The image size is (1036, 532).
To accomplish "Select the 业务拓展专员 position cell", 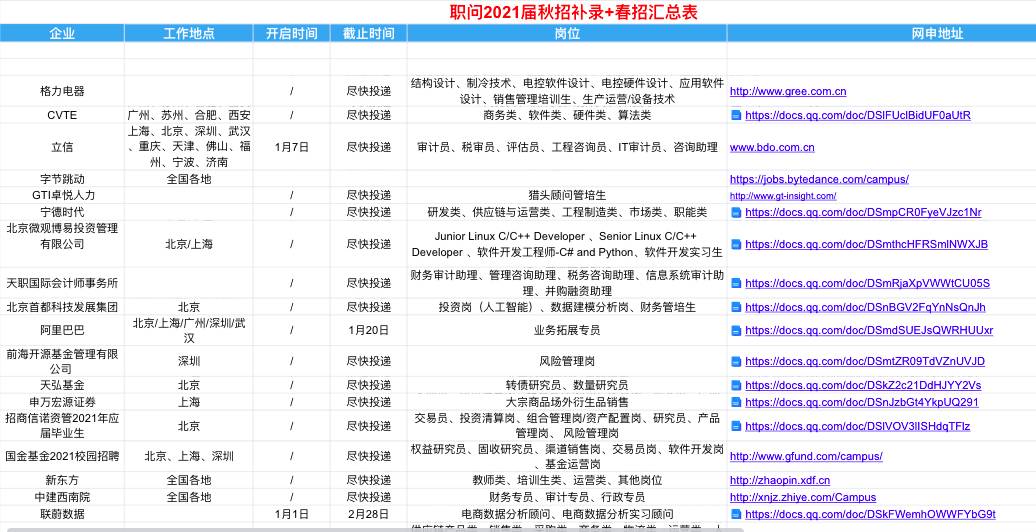I will click(x=567, y=330).
